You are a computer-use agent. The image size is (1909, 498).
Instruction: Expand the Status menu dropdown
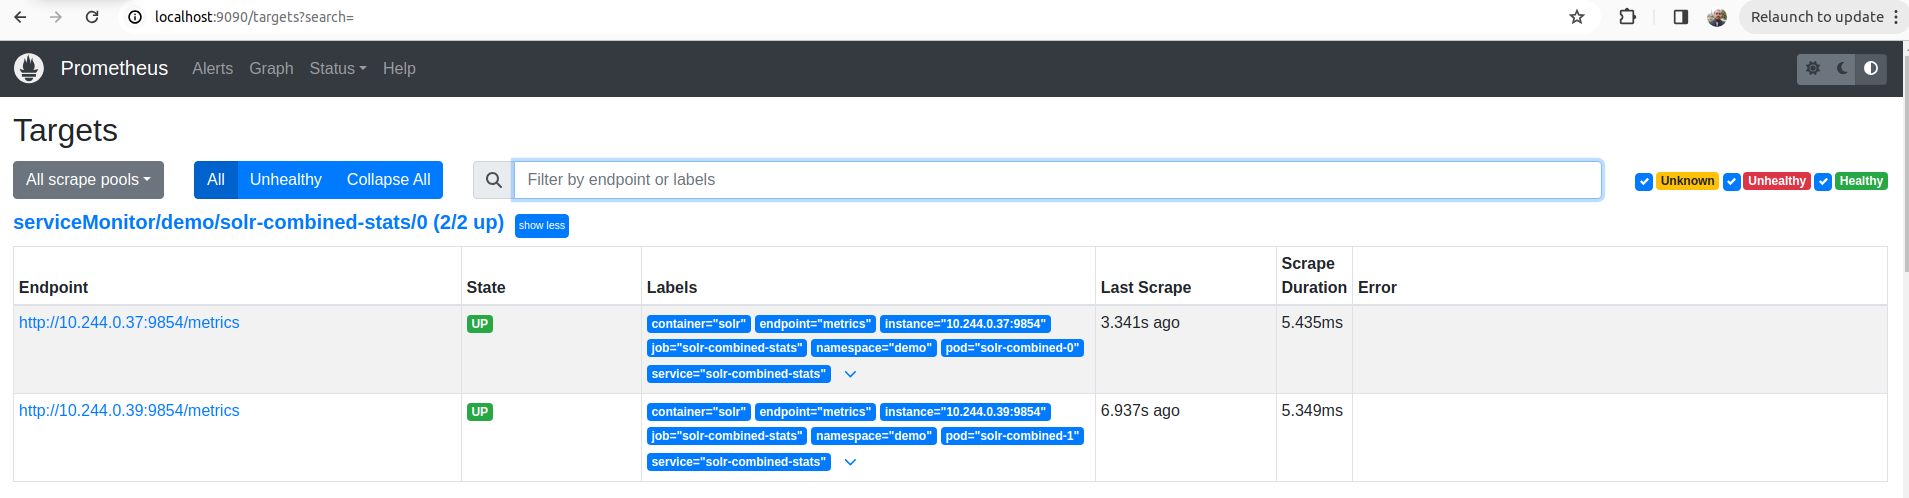(x=337, y=68)
